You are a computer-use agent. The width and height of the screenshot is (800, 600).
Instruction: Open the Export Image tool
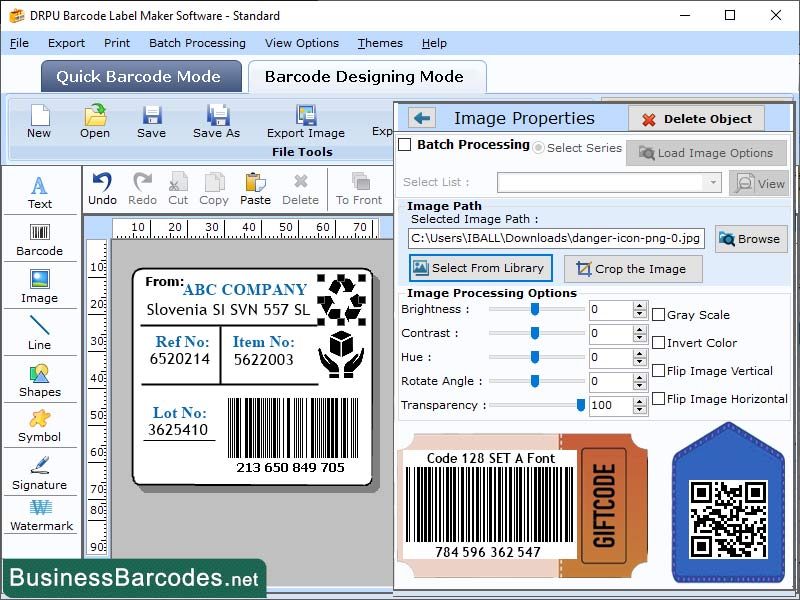[306, 122]
